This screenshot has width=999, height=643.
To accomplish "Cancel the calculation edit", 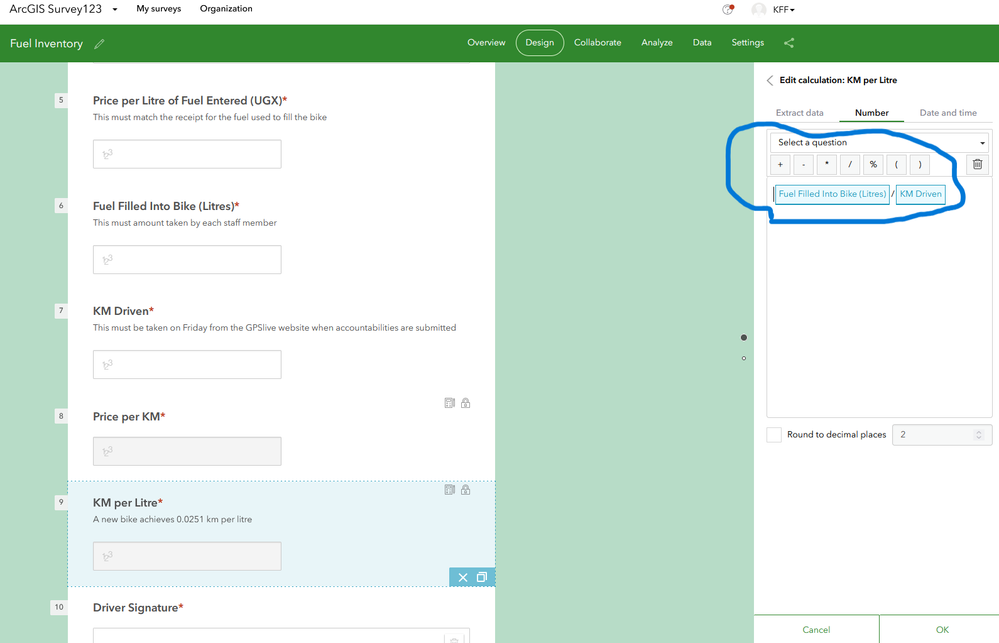I will 816,630.
